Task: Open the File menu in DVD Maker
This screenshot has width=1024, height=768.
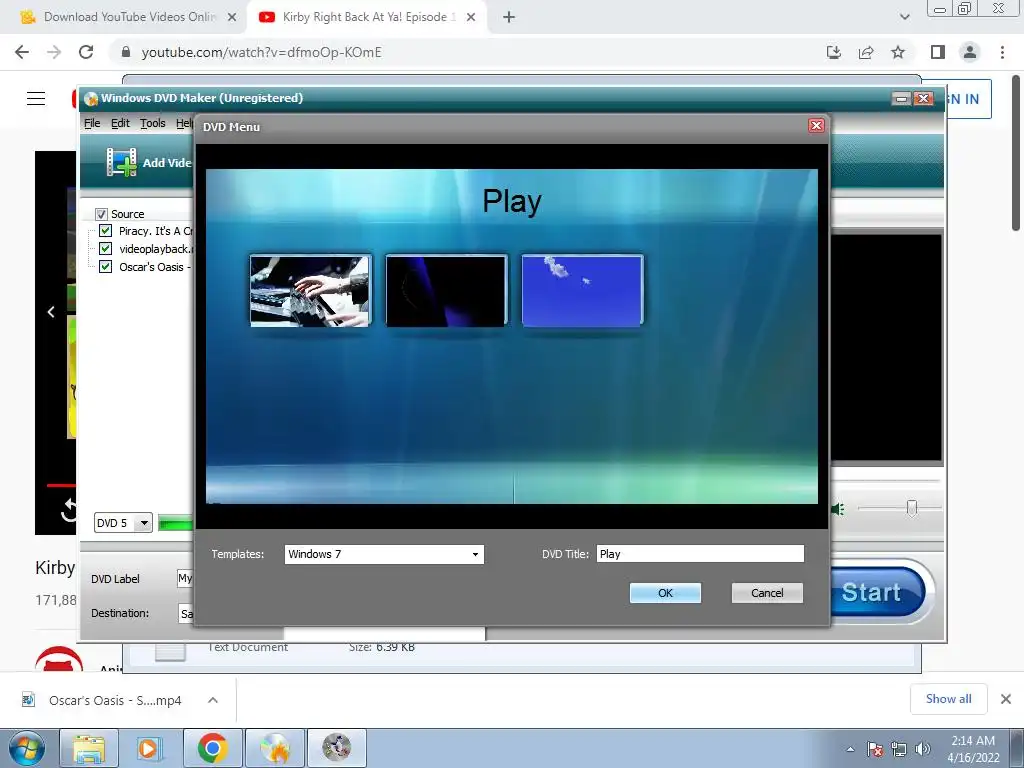Action: pos(92,123)
